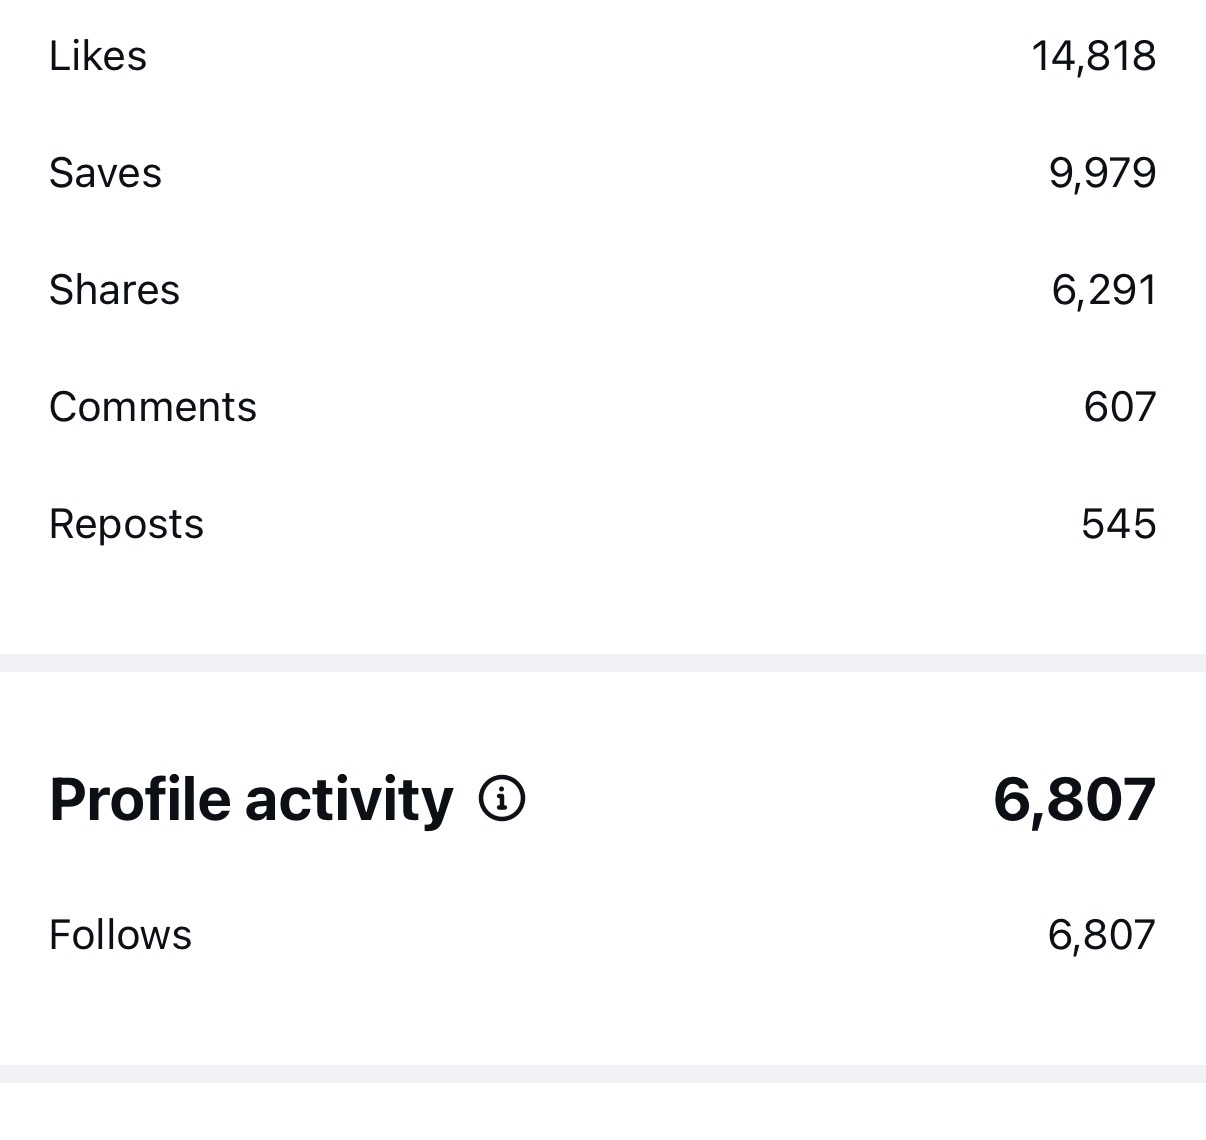The height and width of the screenshot is (1140, 1206).
Task: Click the gray divider below the Follows row
Action: point(603,1074)
